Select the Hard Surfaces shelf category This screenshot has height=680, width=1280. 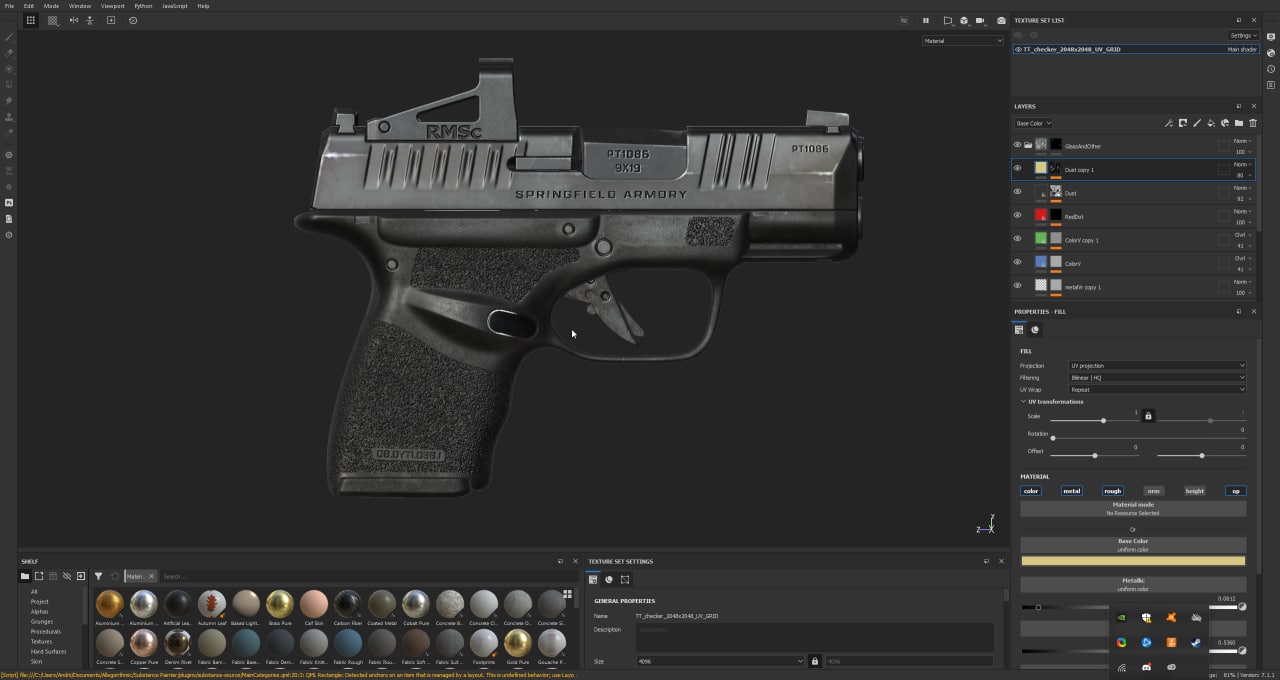[48, 651]
